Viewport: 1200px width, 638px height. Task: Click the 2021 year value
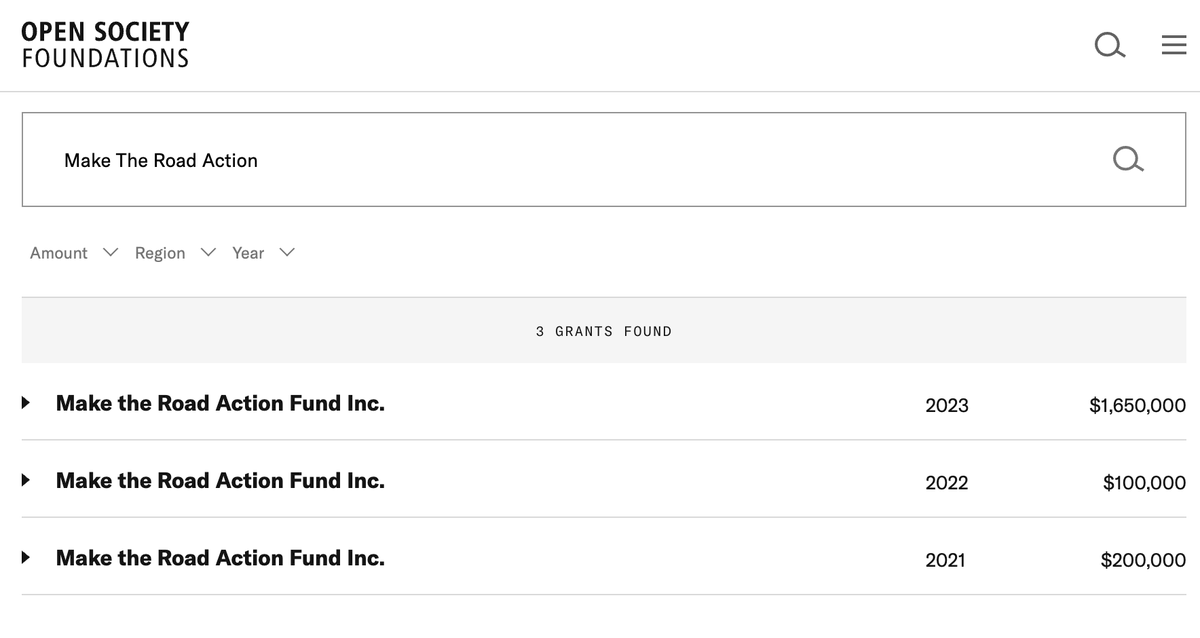point(945,560)
